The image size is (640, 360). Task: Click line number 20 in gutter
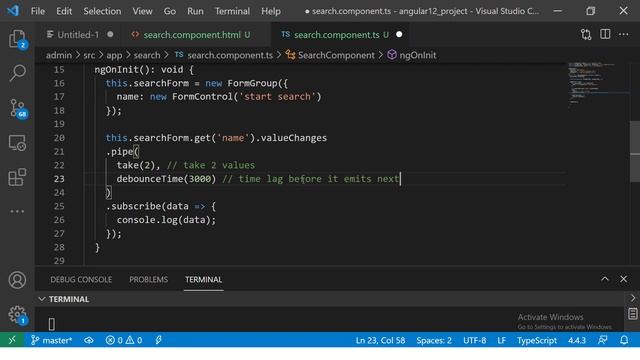pyautogui.click(x=59, y=138)
